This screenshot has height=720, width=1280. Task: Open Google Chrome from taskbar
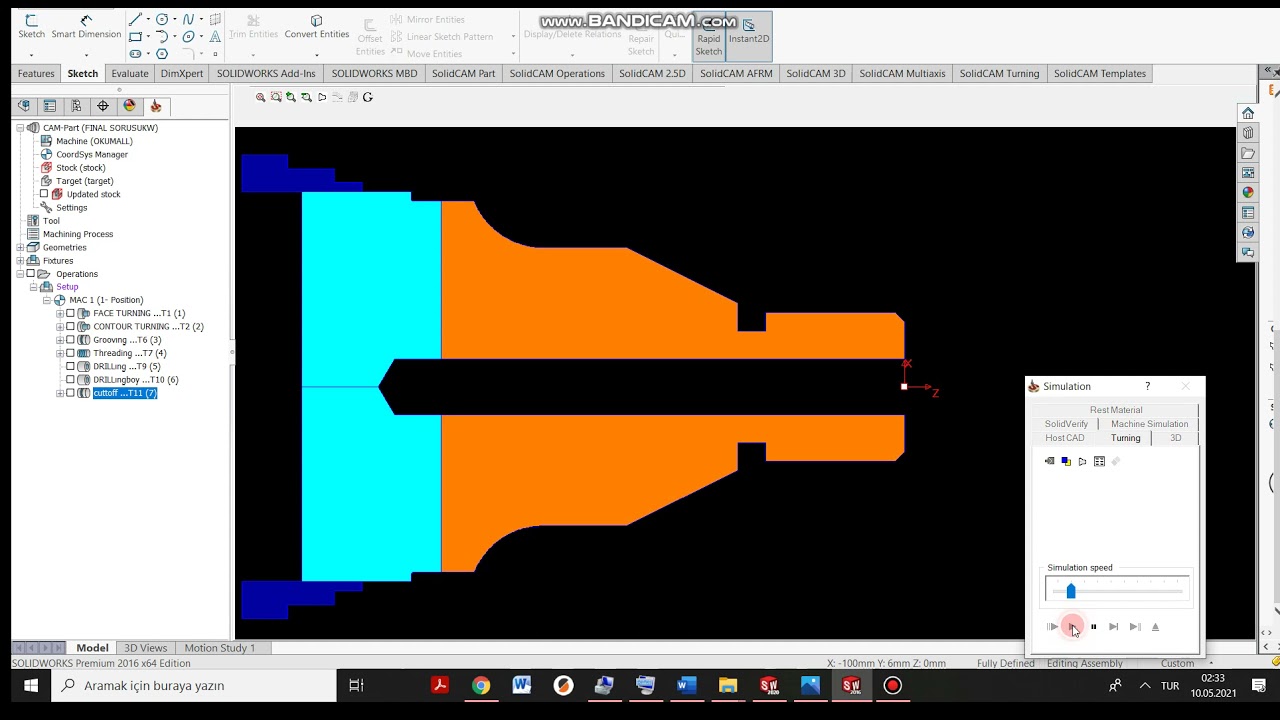point(481,686)
